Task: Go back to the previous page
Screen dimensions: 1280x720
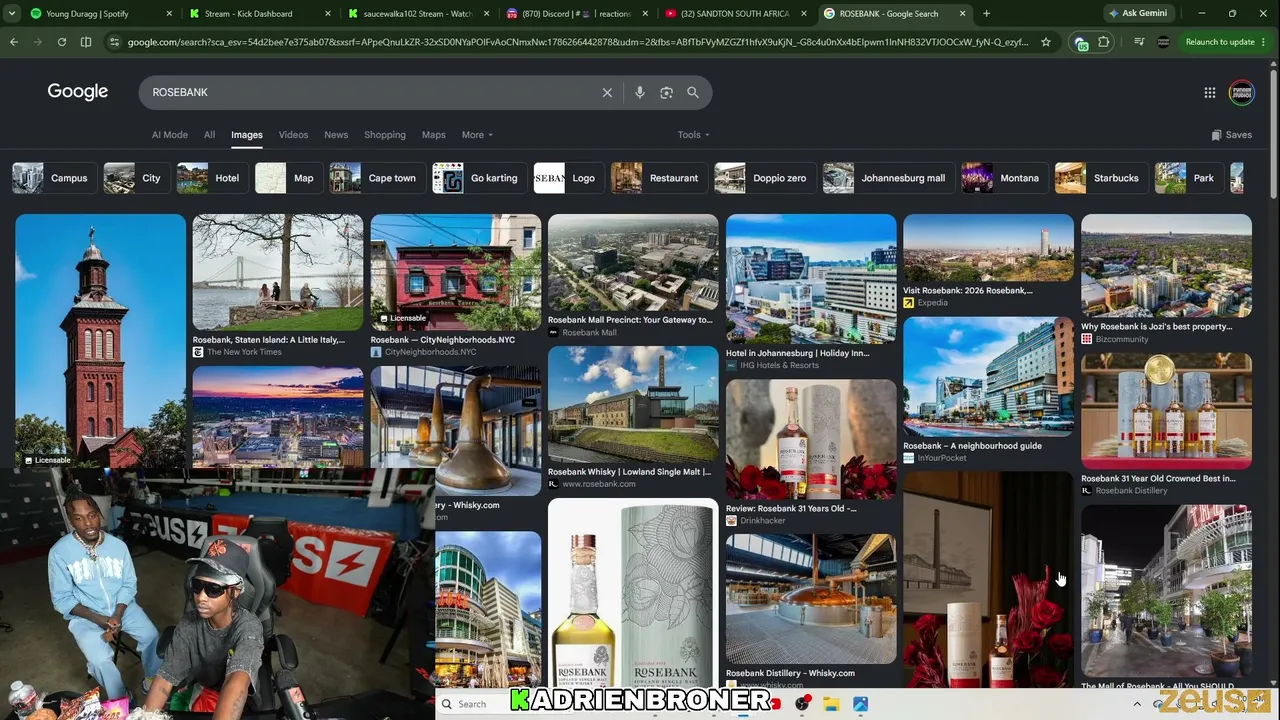Action: click(x=14, y=42)
